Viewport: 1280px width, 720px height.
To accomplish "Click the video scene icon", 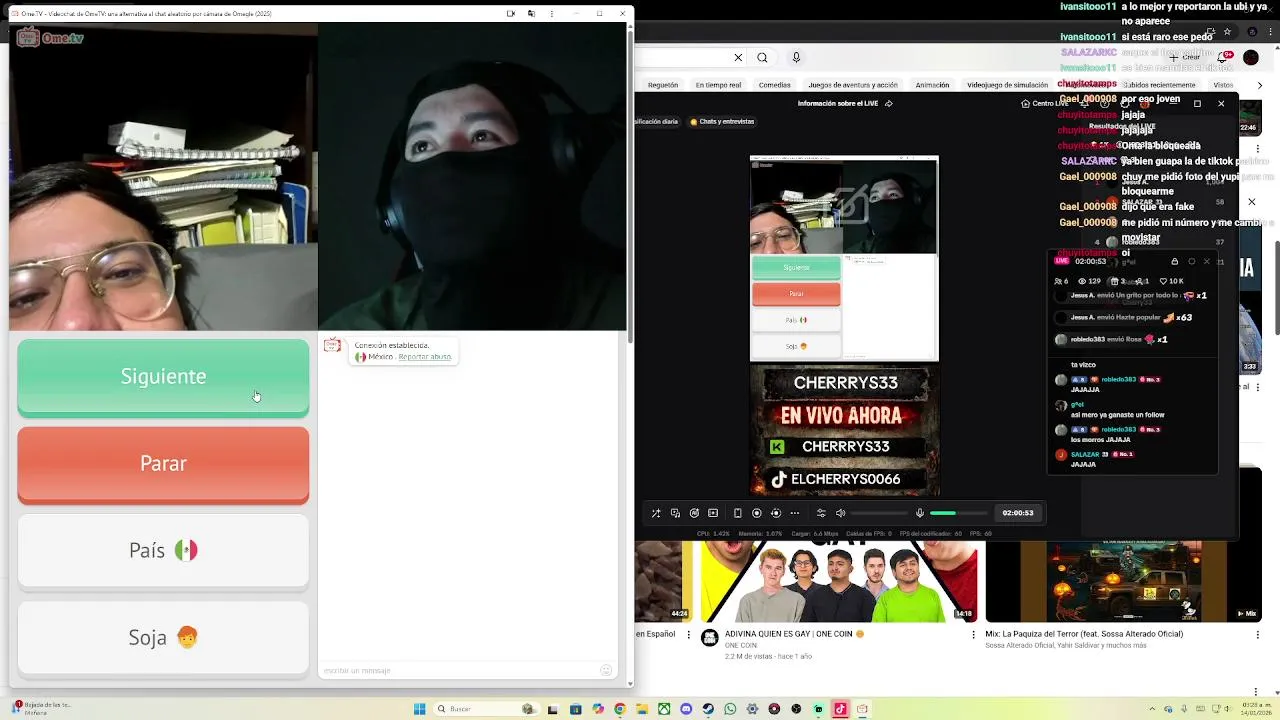I will click(x=713, y=513).
